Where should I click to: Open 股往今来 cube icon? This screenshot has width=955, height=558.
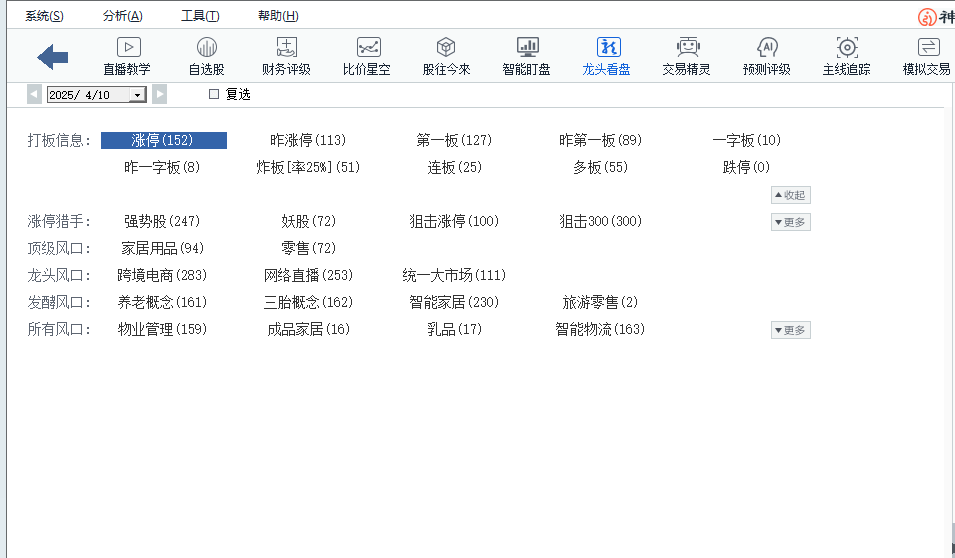pyautogui.click(x=446, y=48)
